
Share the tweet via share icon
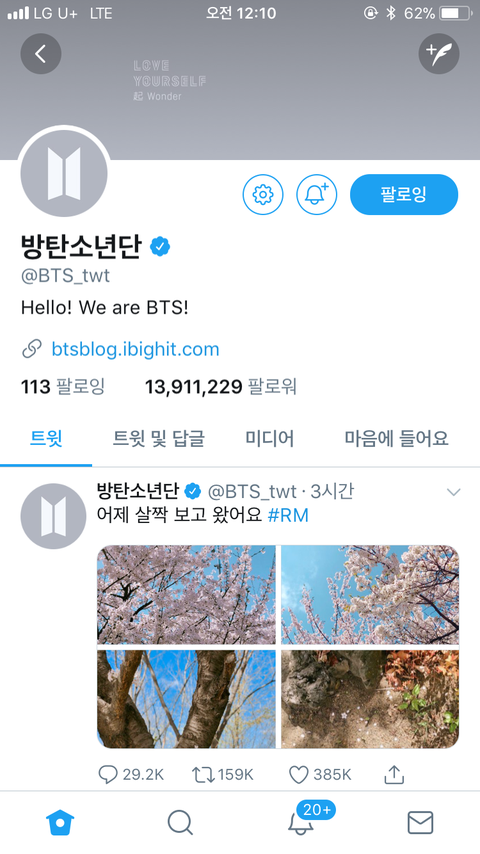pyautogui.click(x=394, y=774)
